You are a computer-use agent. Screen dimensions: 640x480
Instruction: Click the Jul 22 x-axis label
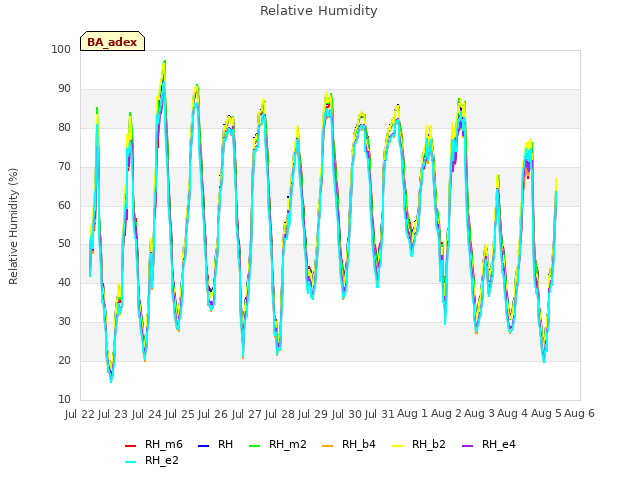pos(80,414)
